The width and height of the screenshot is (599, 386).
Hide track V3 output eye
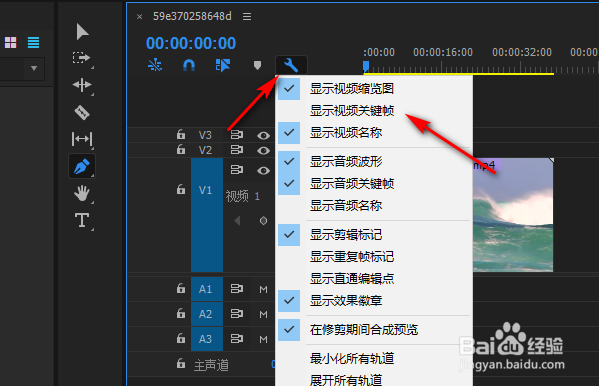pos(263,135)
